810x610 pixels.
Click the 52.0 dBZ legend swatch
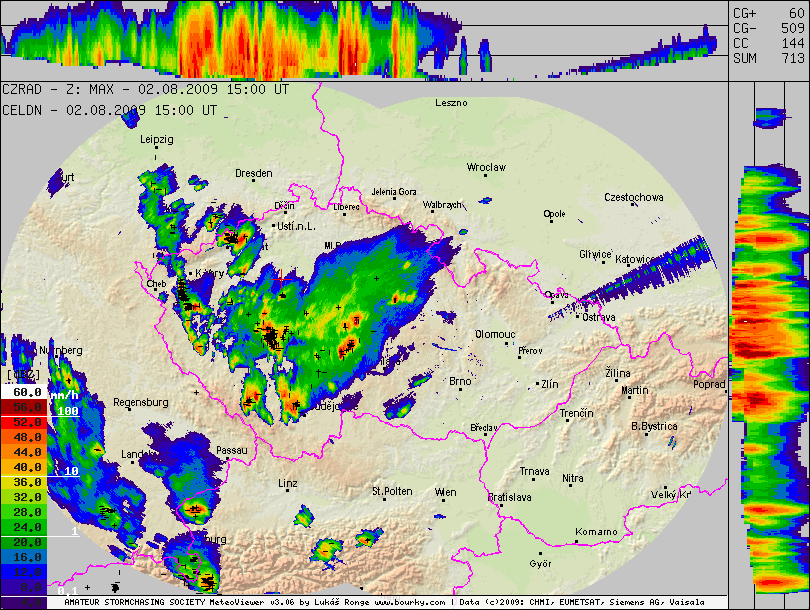click(x=24, y=422)
